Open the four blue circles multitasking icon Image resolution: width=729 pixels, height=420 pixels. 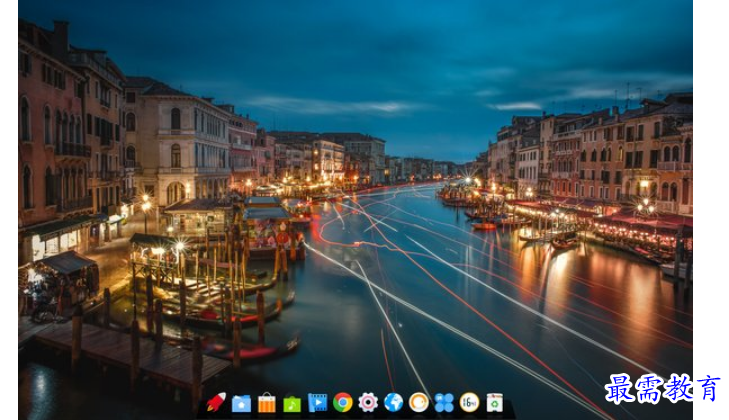(444, 403)
